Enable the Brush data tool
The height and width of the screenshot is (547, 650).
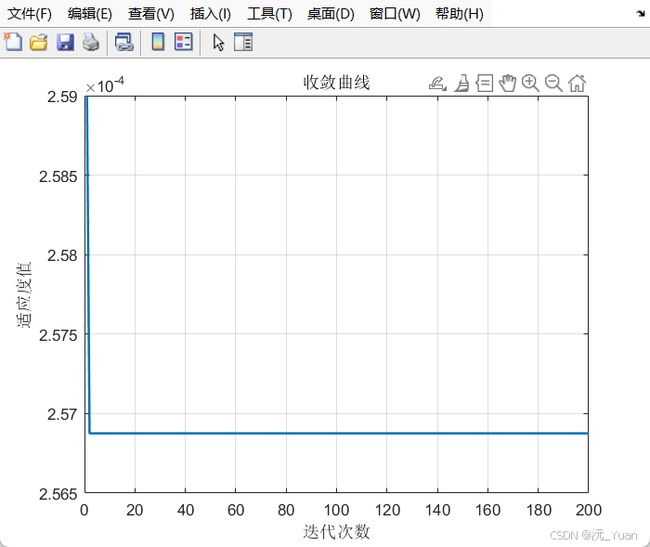(462, 83)
